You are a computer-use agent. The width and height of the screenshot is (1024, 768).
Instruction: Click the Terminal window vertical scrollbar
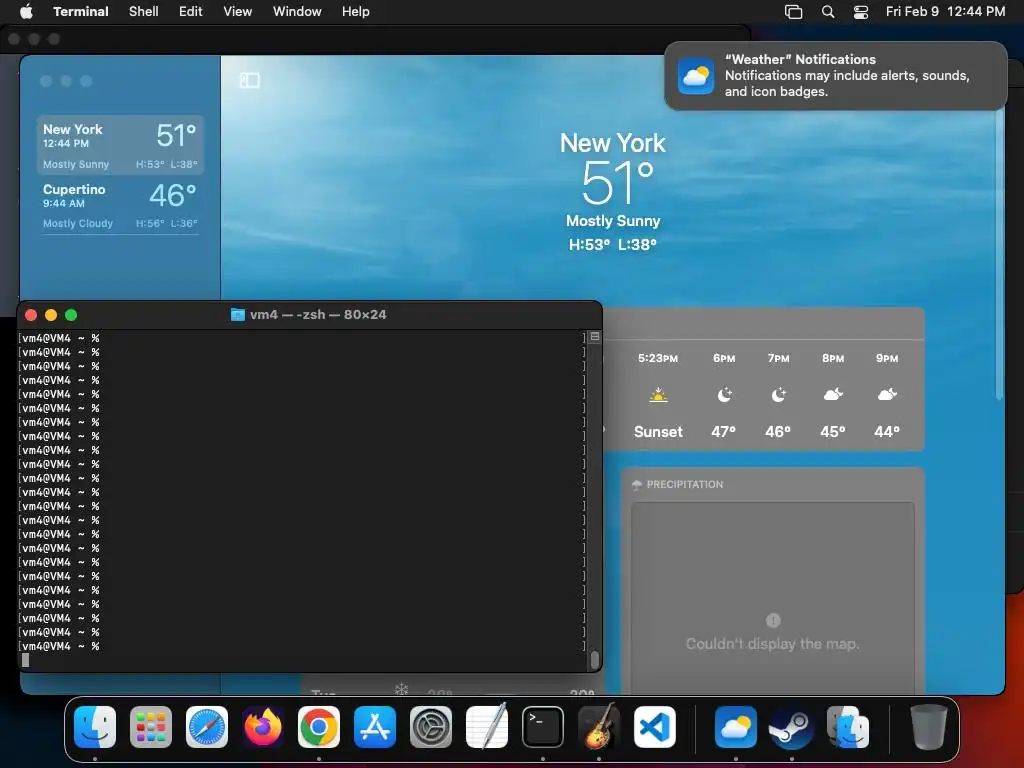(x=594, y=659)
